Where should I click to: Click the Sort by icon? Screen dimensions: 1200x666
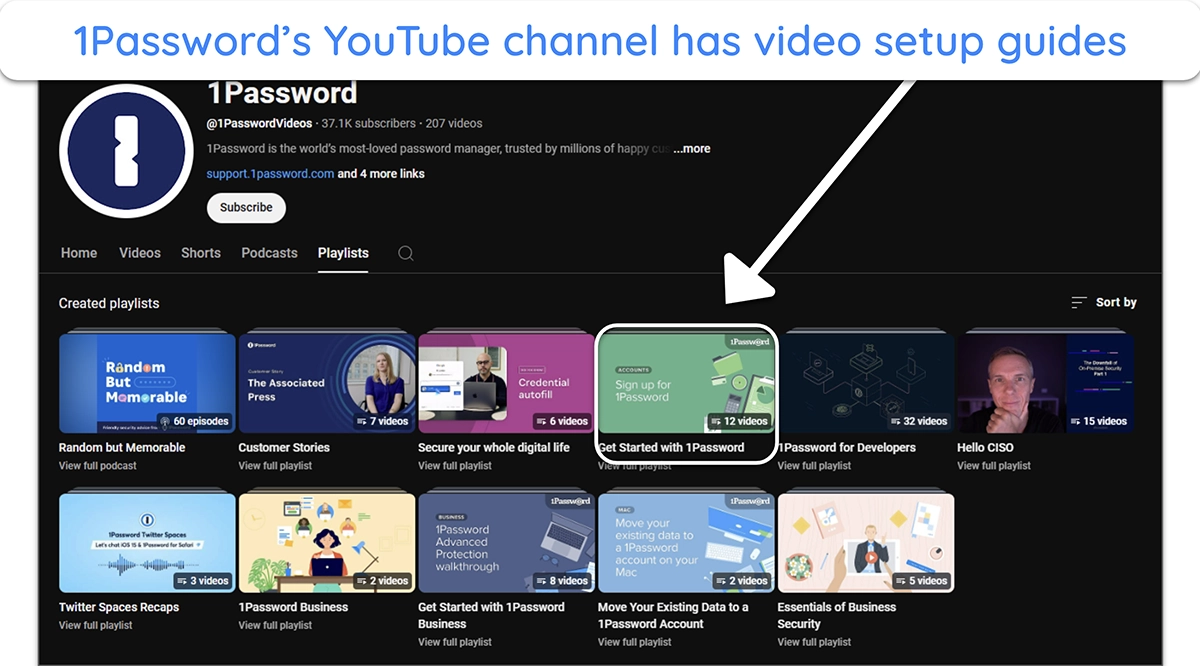click(1079, 302)
